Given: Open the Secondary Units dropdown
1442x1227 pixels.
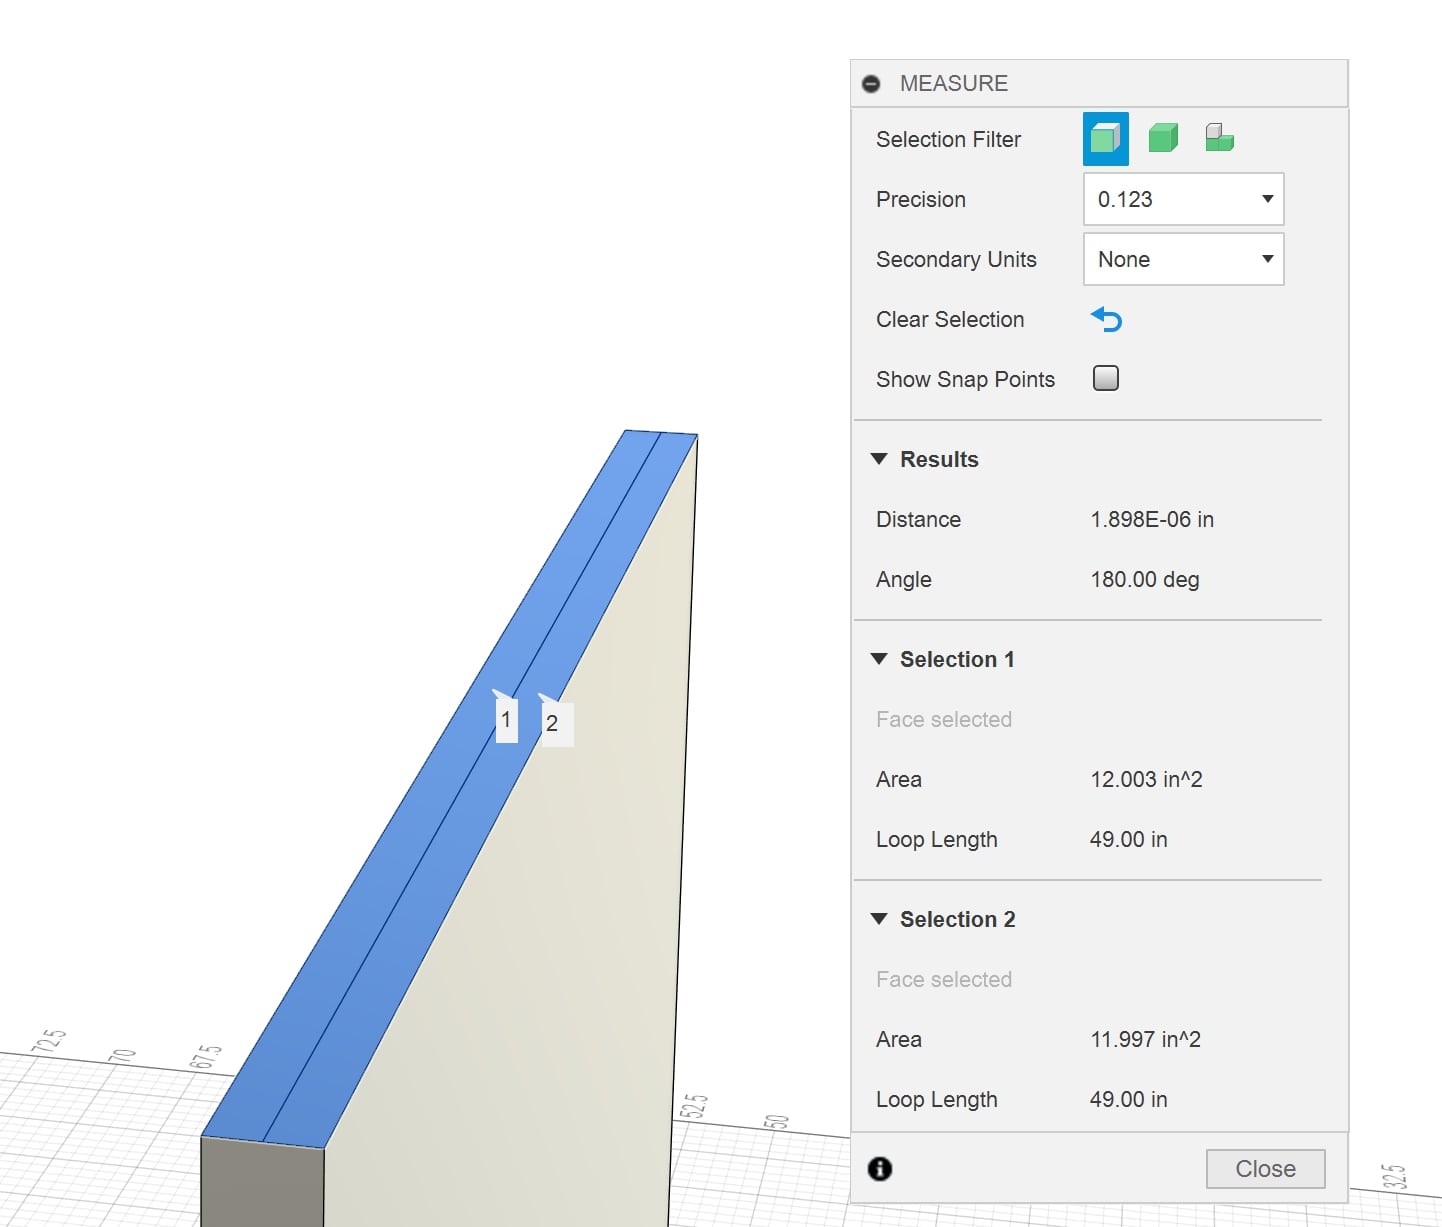Looking at the screenshot, I should pyautogui.click(x=1183, y=260).
